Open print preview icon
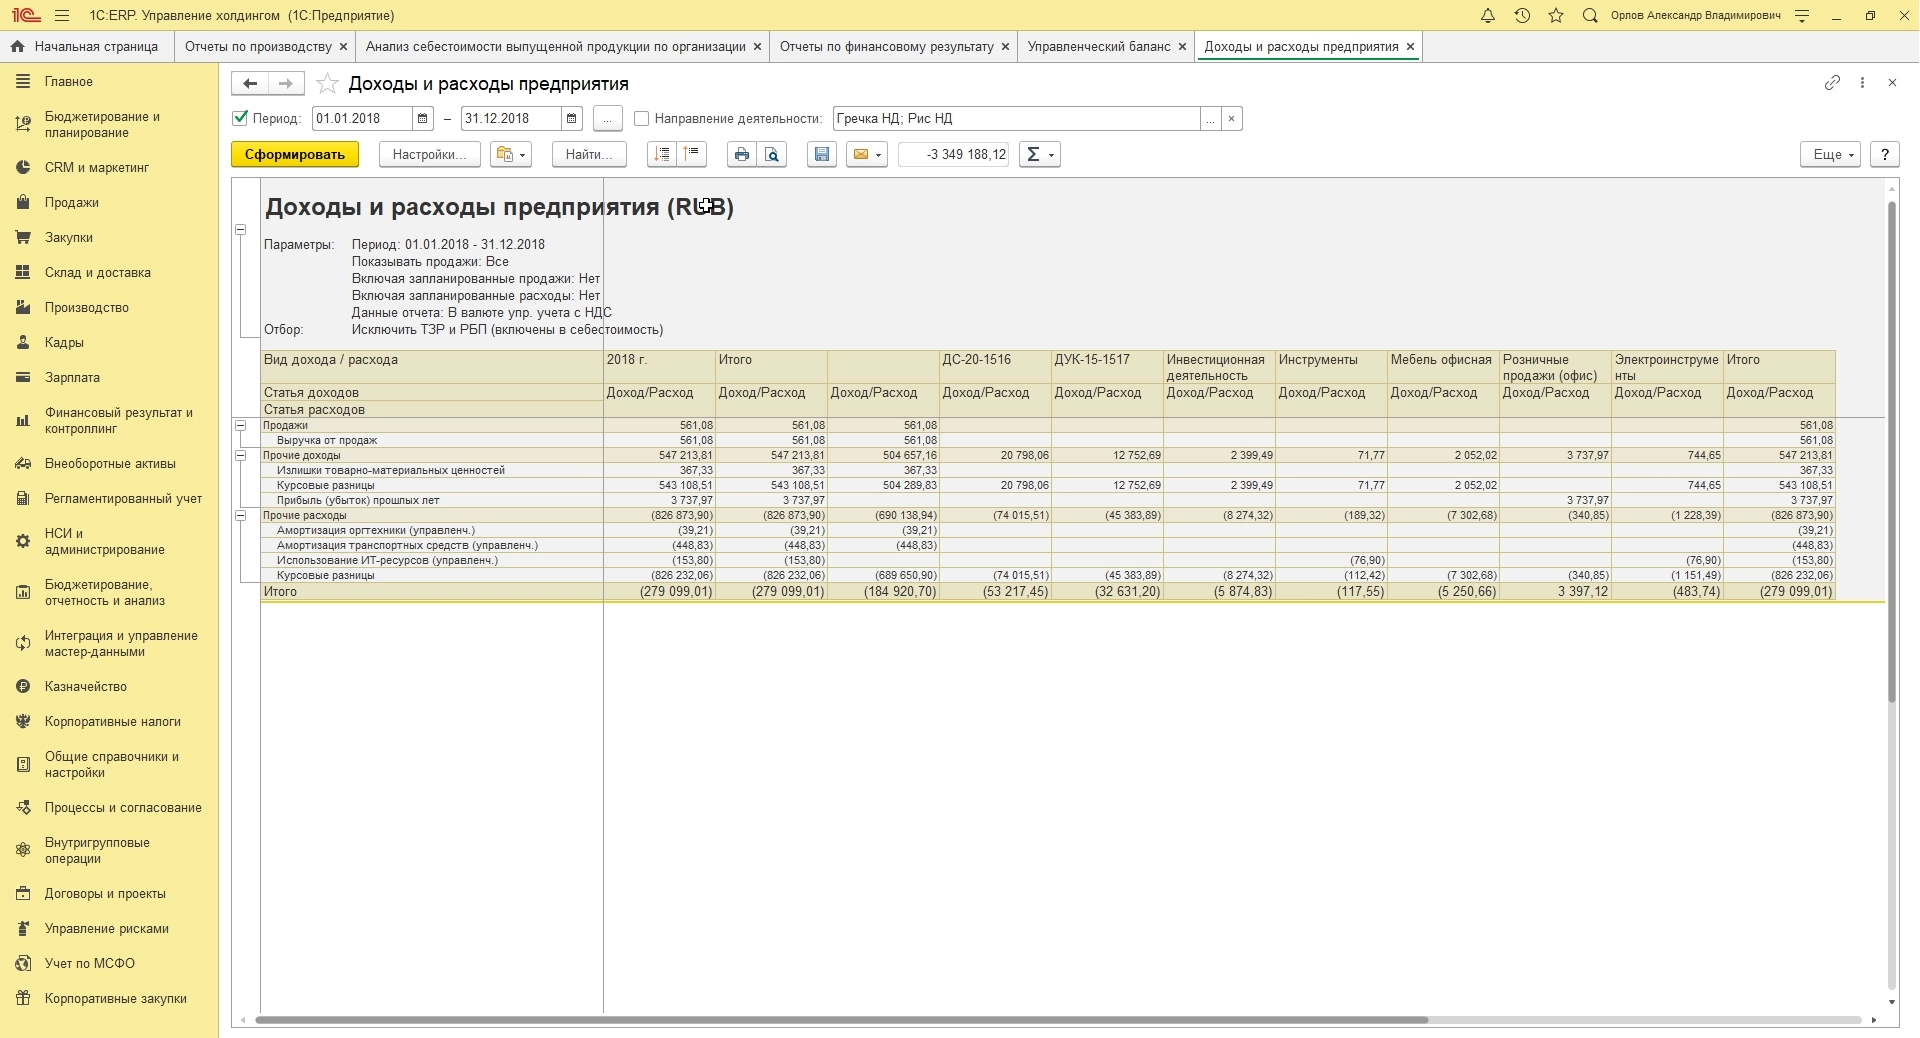1920x1038 pixels. (772, 155)
